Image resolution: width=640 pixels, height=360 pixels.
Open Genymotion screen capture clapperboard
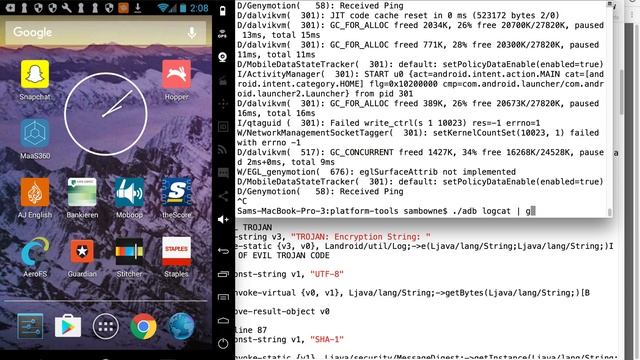coord(223,80)
